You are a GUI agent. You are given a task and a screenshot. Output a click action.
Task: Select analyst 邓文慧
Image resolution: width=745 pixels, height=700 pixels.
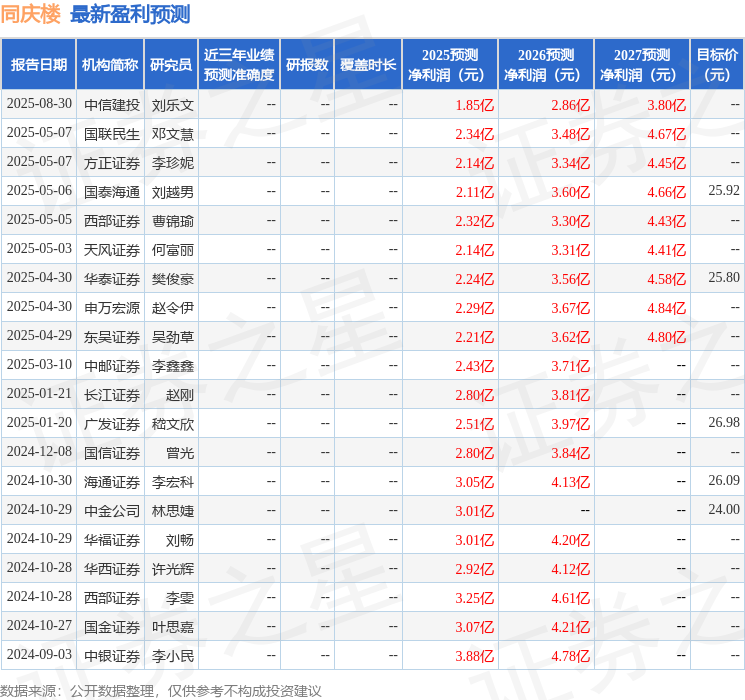pyautogui.click(x=173, y=134)
